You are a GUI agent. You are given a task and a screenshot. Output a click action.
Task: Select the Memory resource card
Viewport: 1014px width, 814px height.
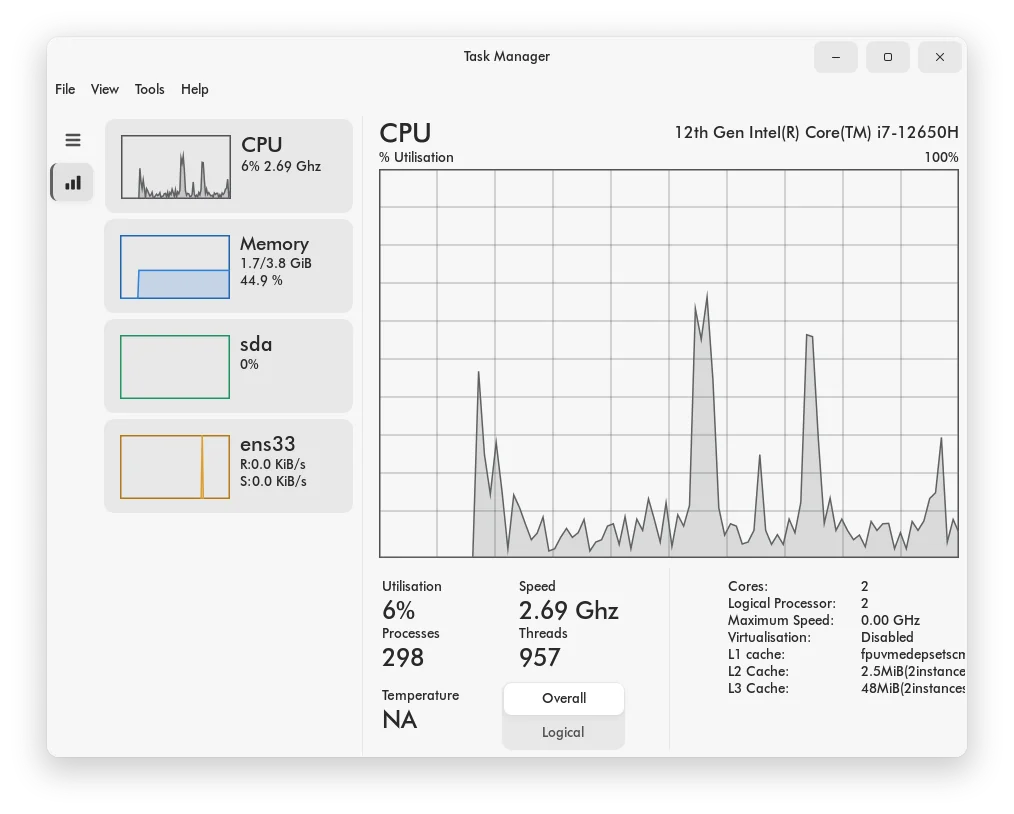(x=229, y=266)
